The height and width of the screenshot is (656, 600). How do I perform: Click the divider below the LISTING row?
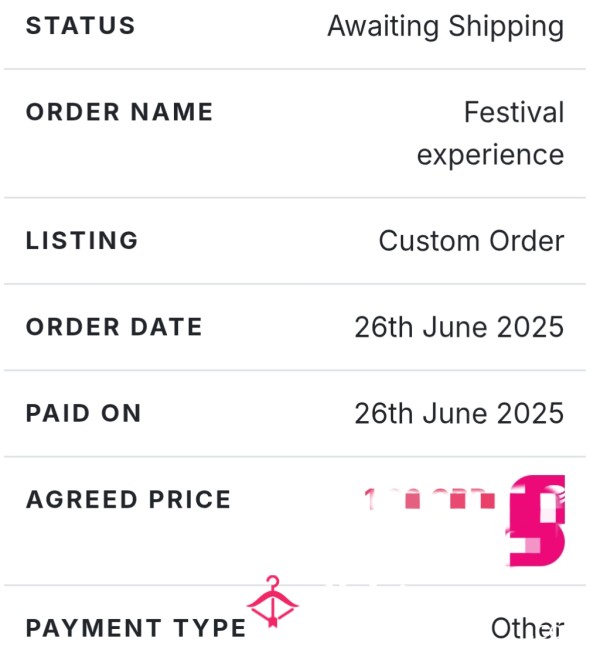(x=295, y=284)
